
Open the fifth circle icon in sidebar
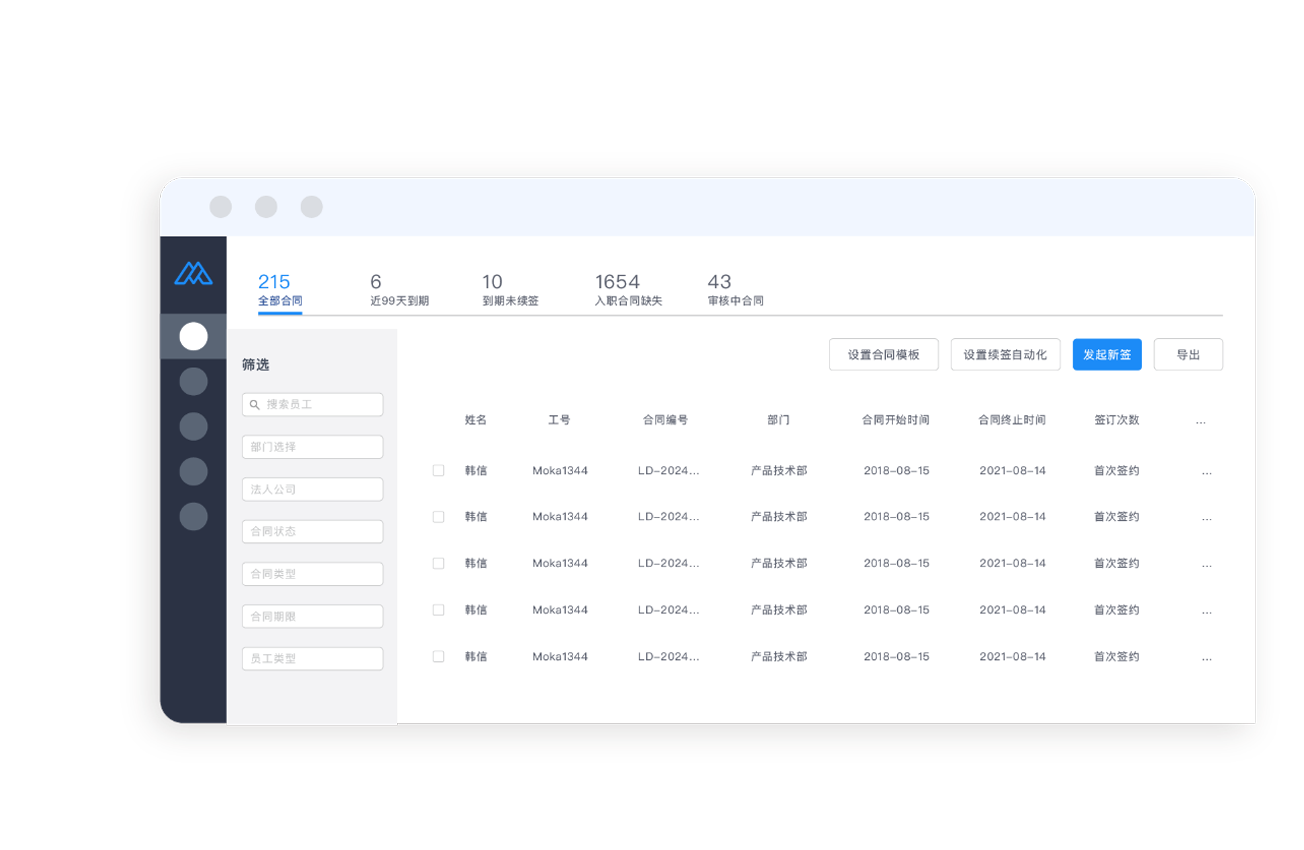point(193,516)
